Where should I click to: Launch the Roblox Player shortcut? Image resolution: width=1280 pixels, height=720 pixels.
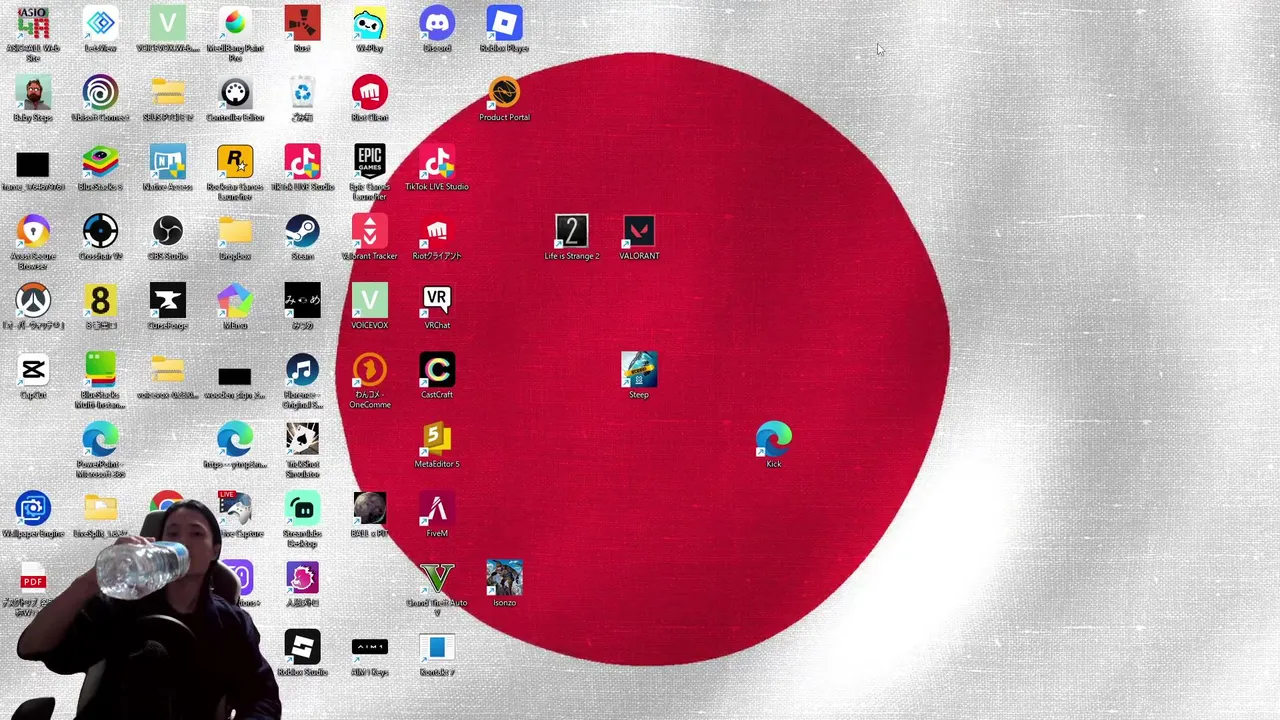click(x=504, y=24)
